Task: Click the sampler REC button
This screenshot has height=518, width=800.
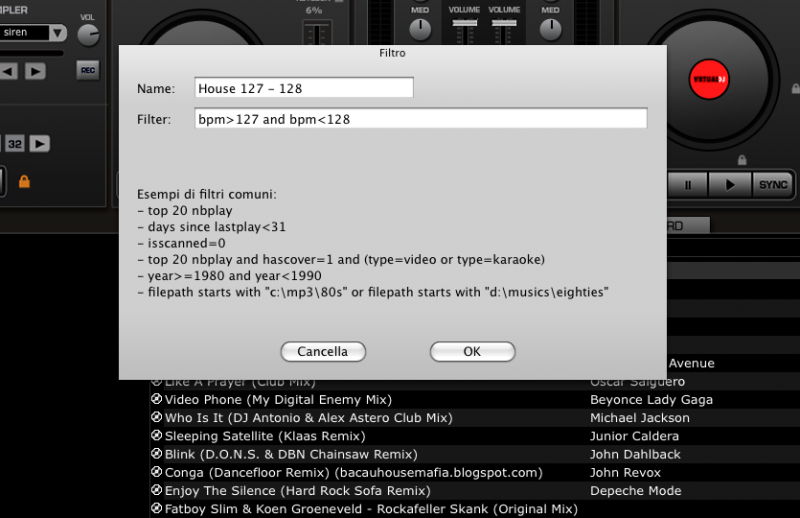Action: click(x=88, y=70)
